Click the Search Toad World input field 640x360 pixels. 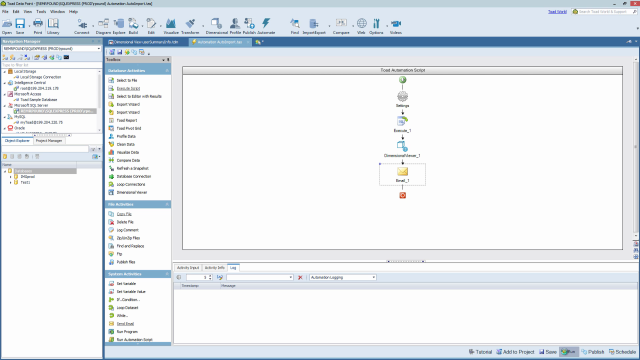(604, 12)
